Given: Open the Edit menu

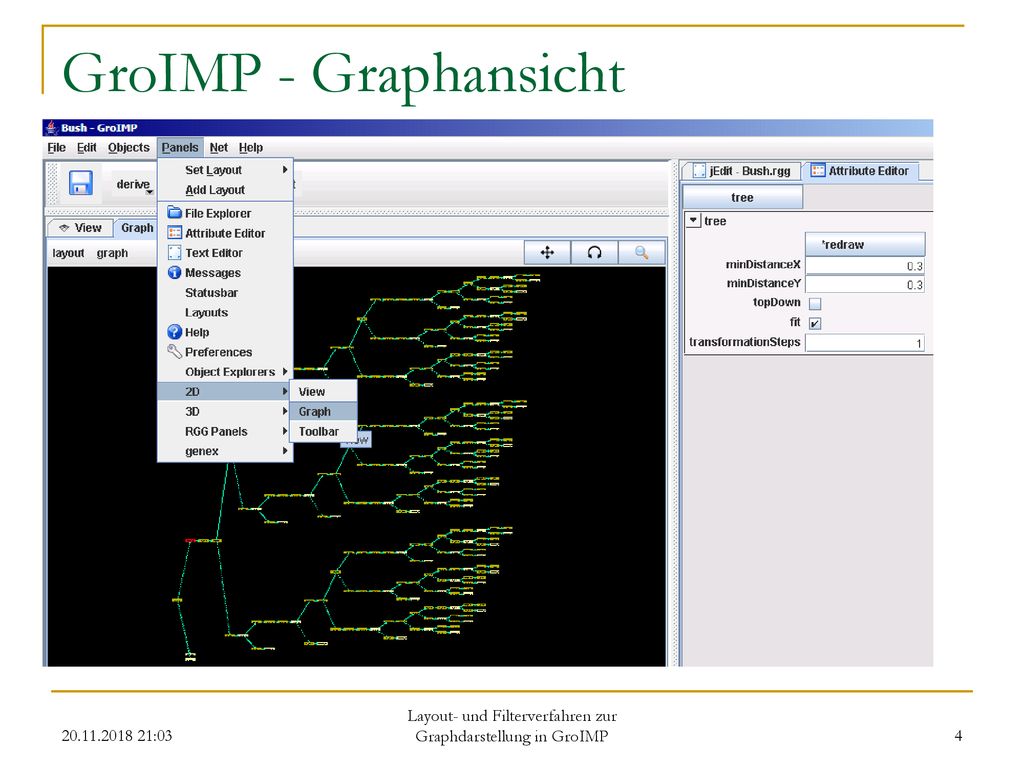Looking at the screenshot, I should [86, 148].
